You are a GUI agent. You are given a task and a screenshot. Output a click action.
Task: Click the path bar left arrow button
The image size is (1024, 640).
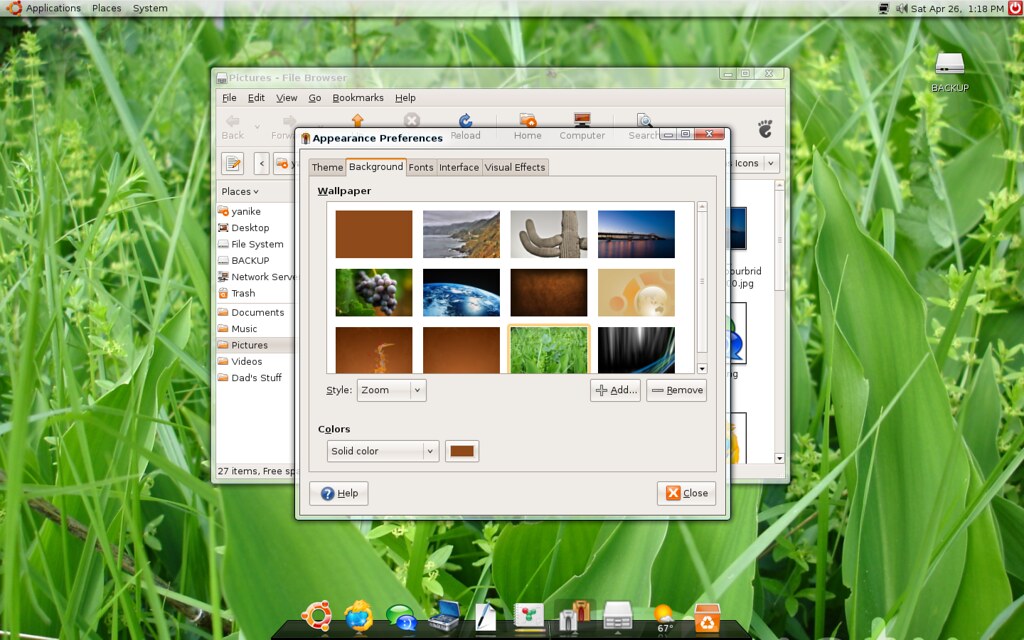pos(262,163)
